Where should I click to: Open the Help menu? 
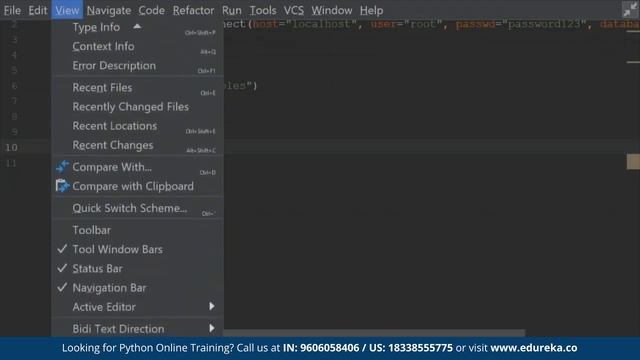point(371,10)
